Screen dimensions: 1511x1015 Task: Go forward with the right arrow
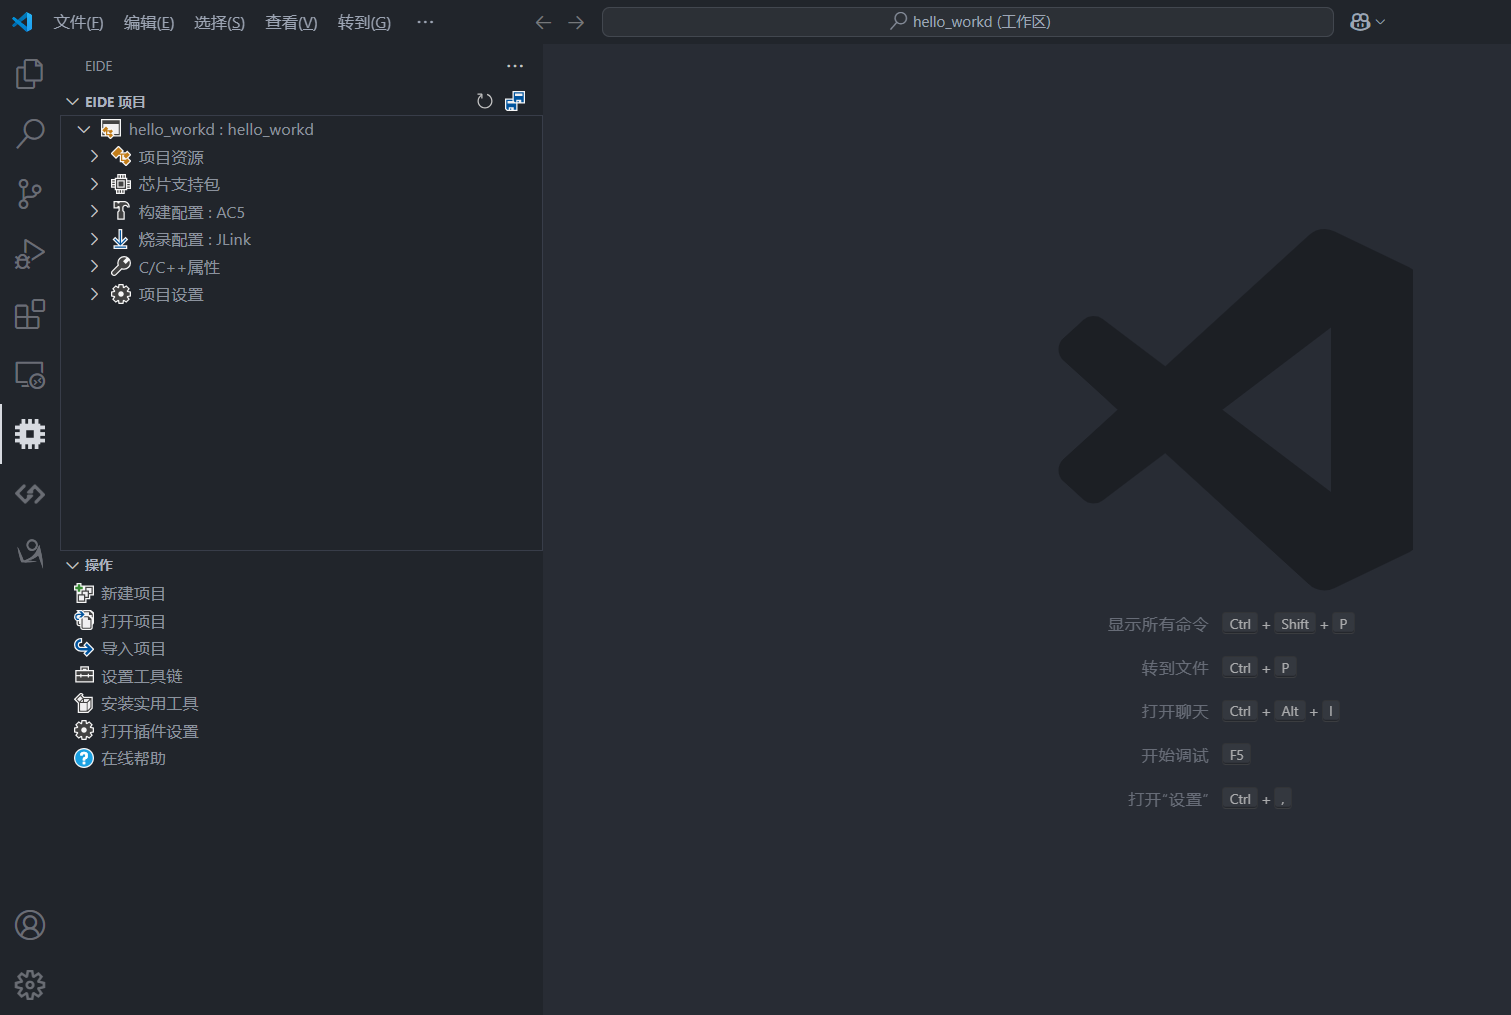(x=576, y=22)
